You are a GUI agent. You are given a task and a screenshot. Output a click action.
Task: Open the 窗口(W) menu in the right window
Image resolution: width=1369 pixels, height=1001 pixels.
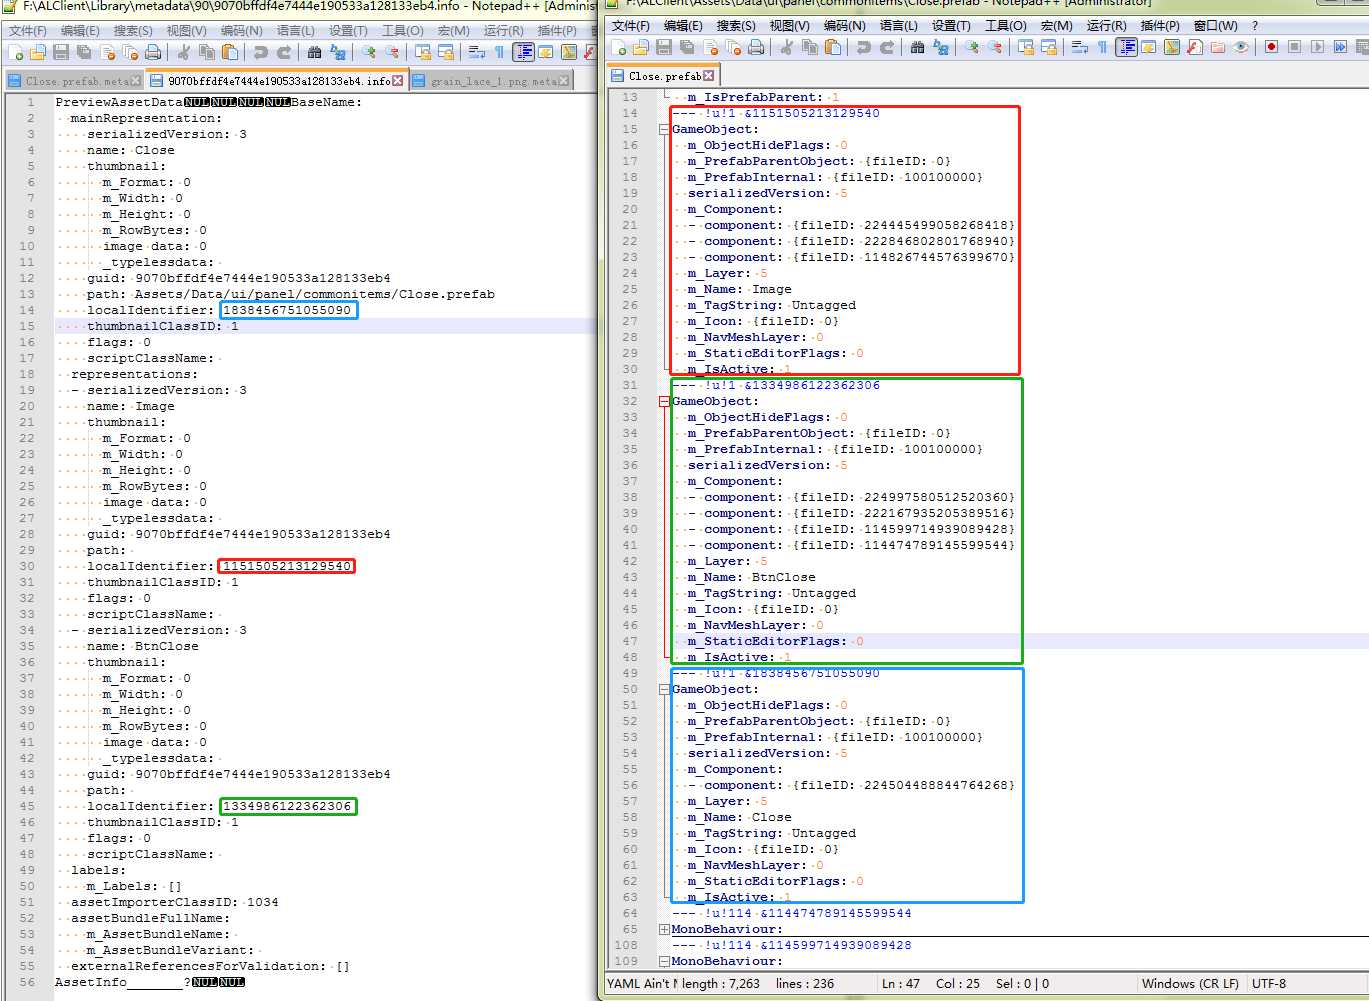pyautogui.click(x=1215, y=25)
